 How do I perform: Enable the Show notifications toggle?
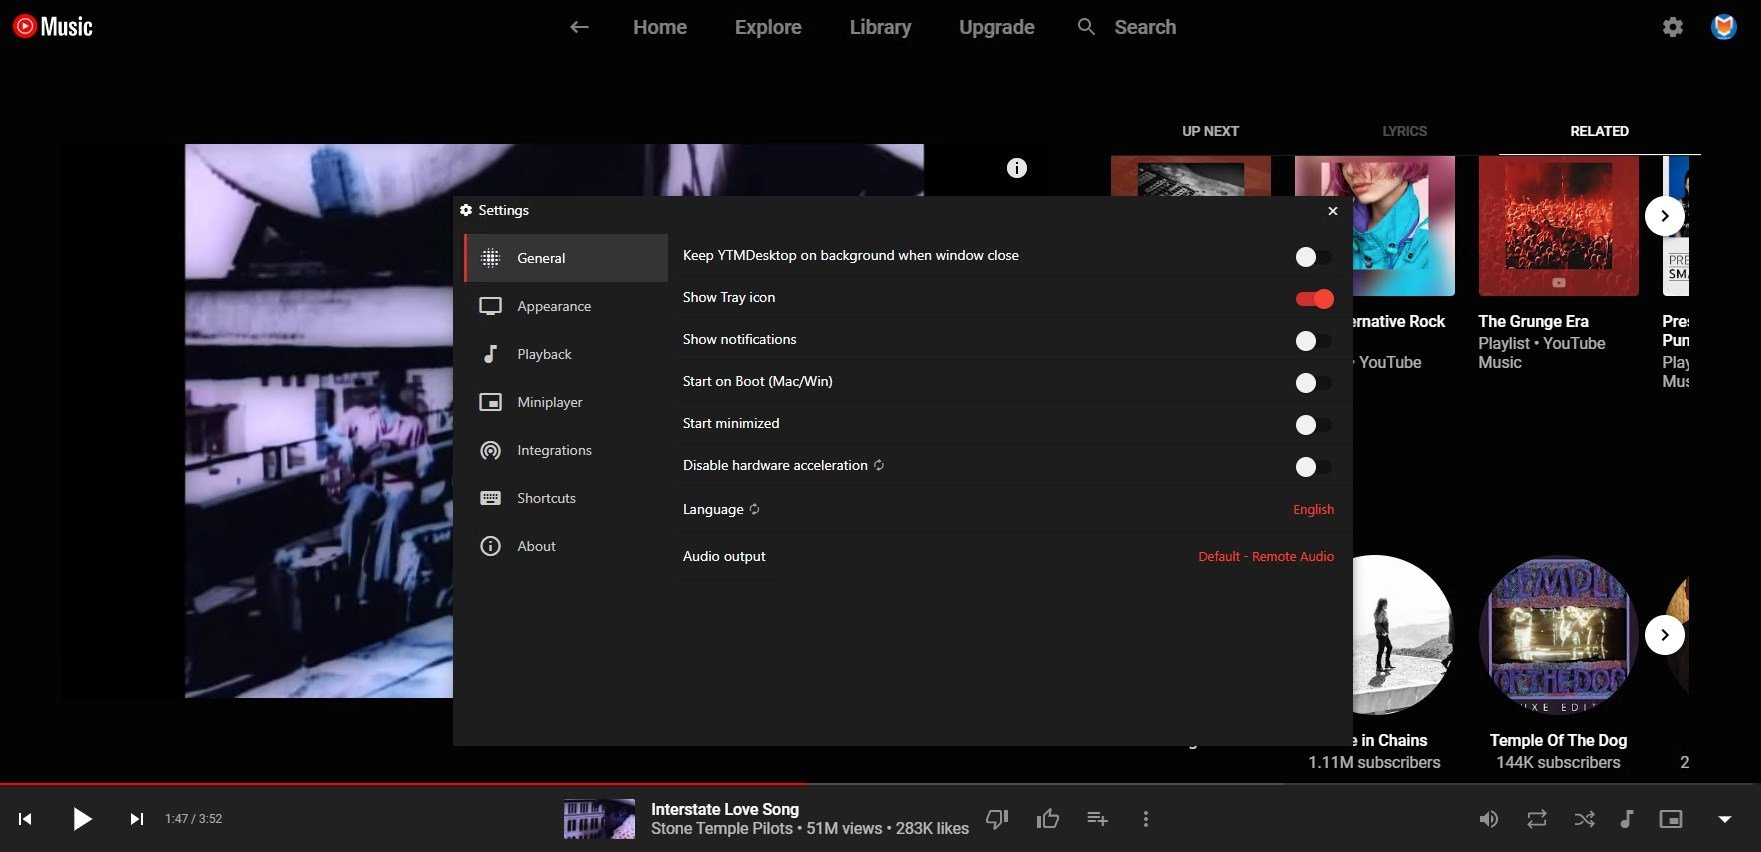1314,341
